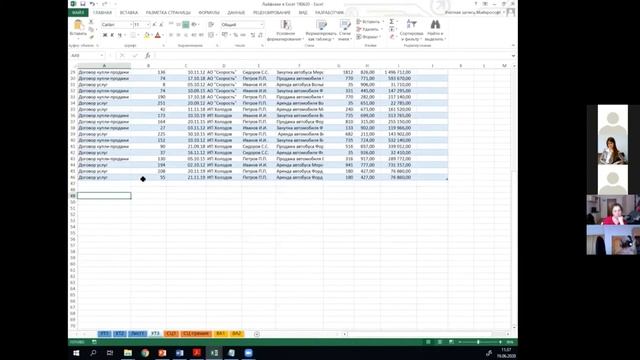The image size is (640, 360).
Task: Click the Merge and Center icon
Action: coord(211,36)
